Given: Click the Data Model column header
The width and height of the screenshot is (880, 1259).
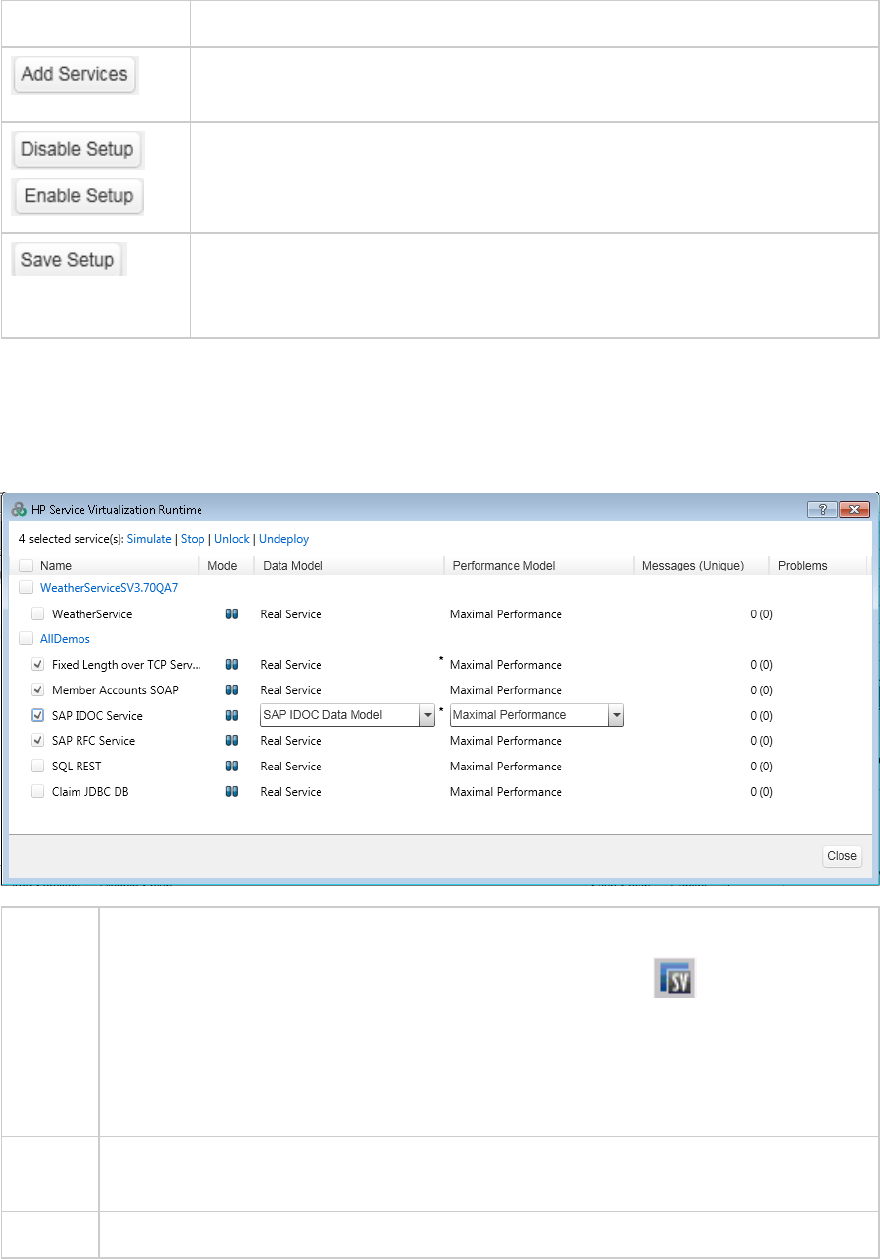Looking at the screenshot, I should pos(292,565).
